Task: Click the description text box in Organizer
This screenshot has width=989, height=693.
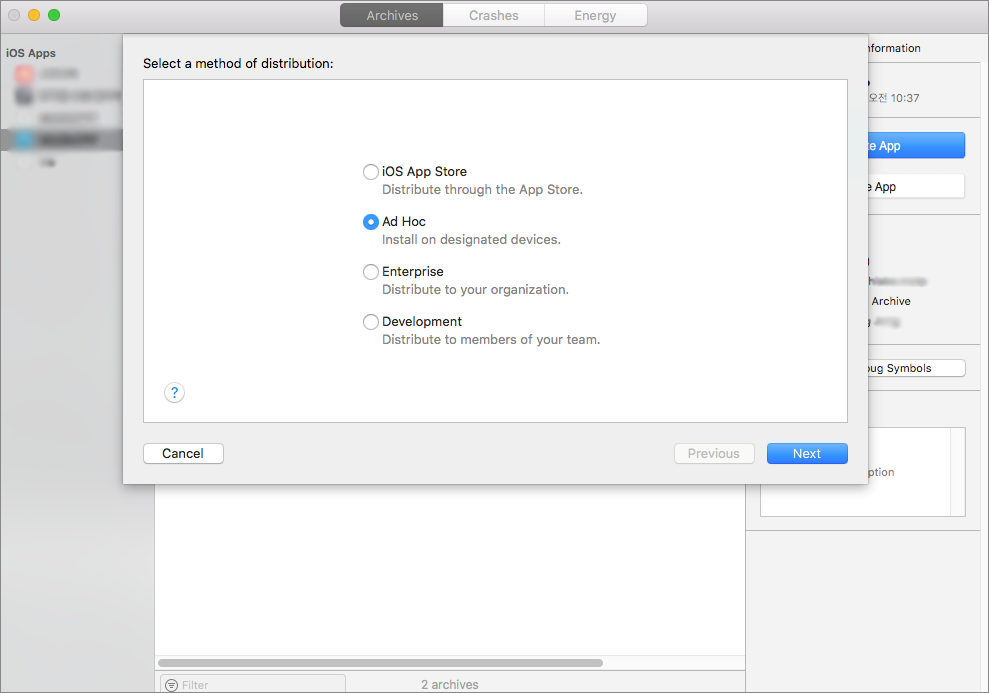Action: (x=862, y=472)
